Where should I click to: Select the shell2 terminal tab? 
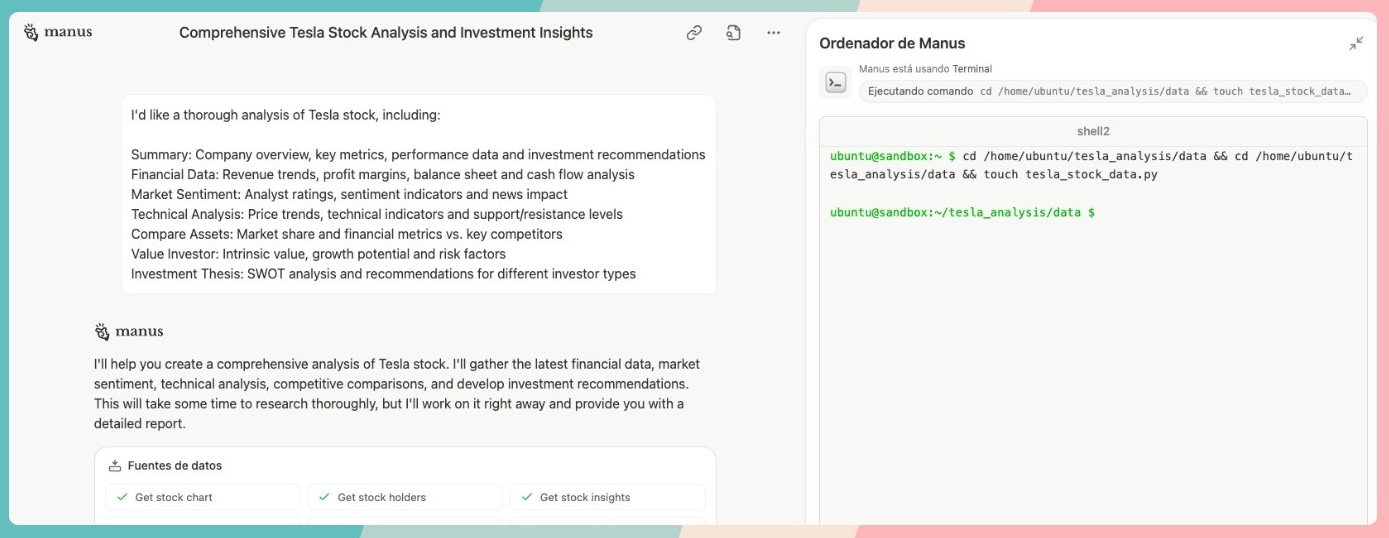(1092, 131)
